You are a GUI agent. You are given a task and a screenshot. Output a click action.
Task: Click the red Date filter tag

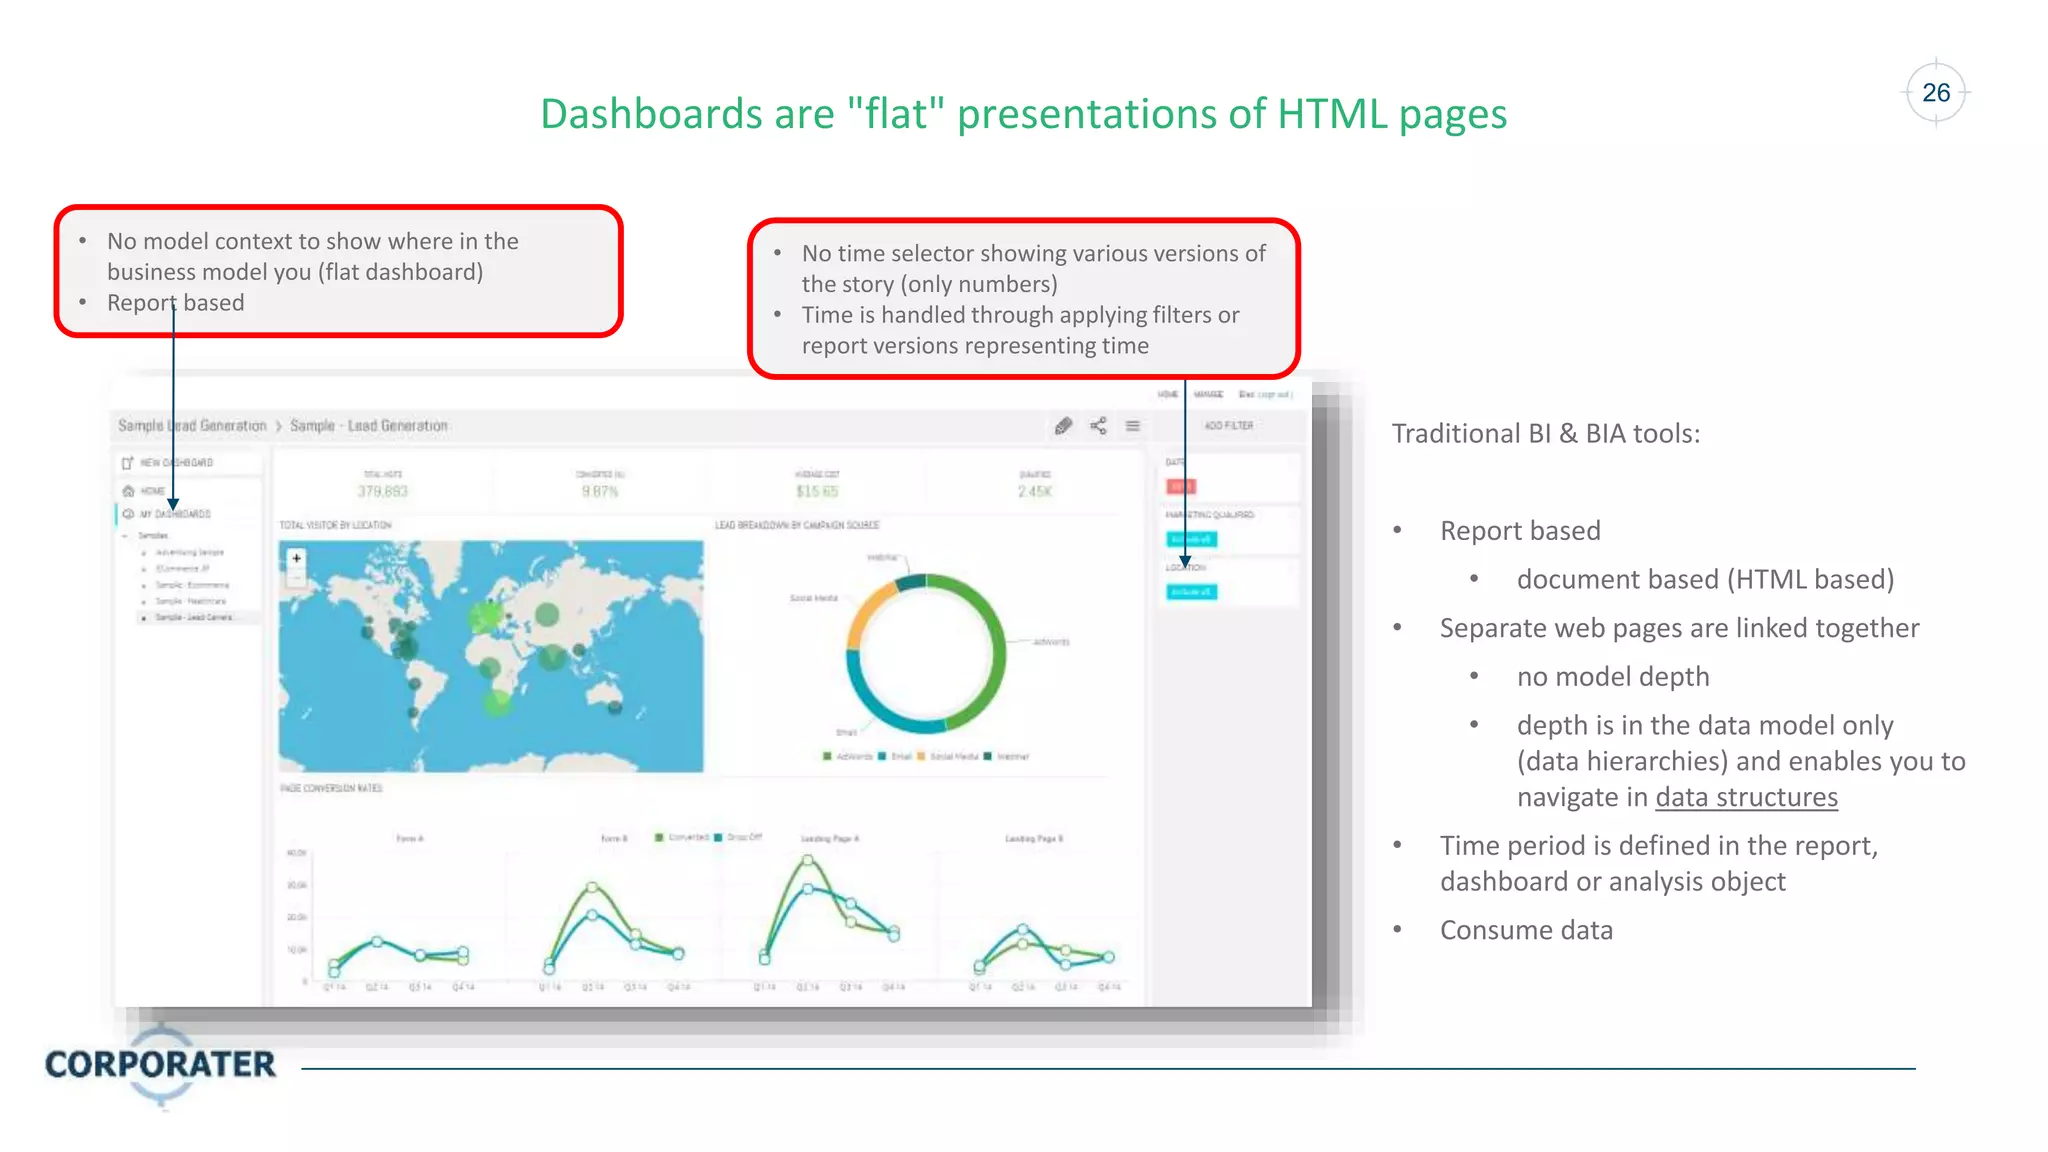(1181, 486)
